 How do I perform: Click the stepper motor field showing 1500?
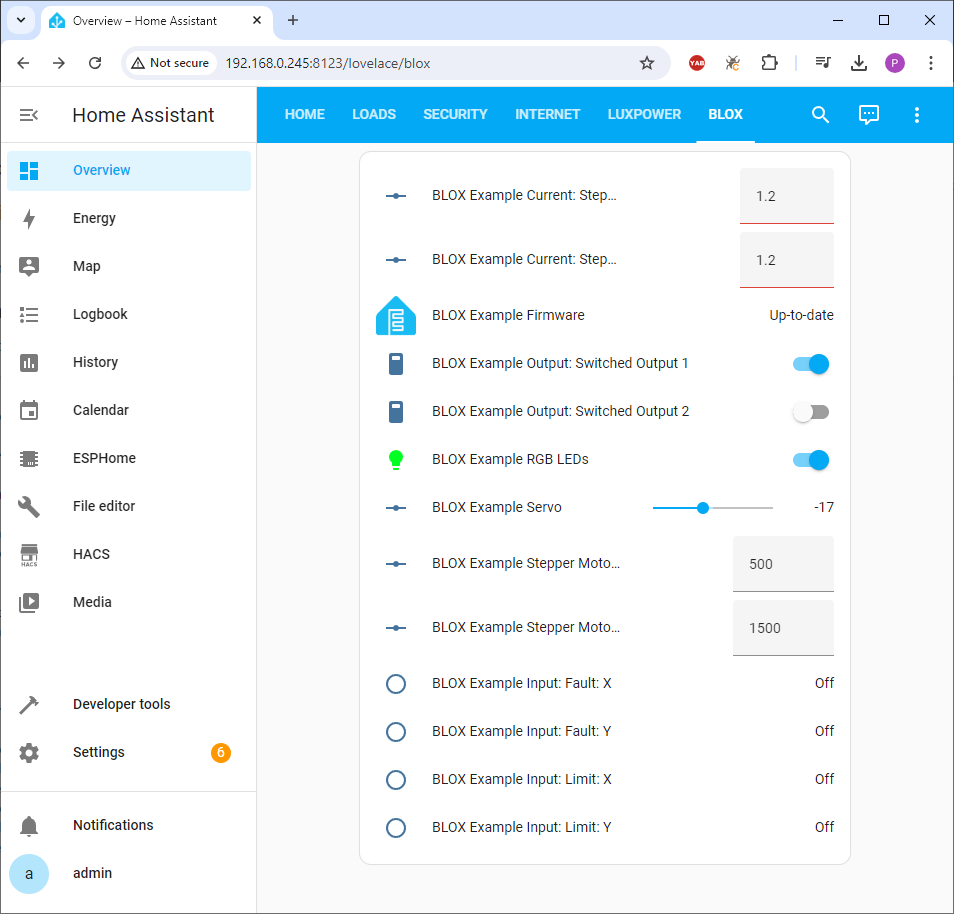coord(783,628)
